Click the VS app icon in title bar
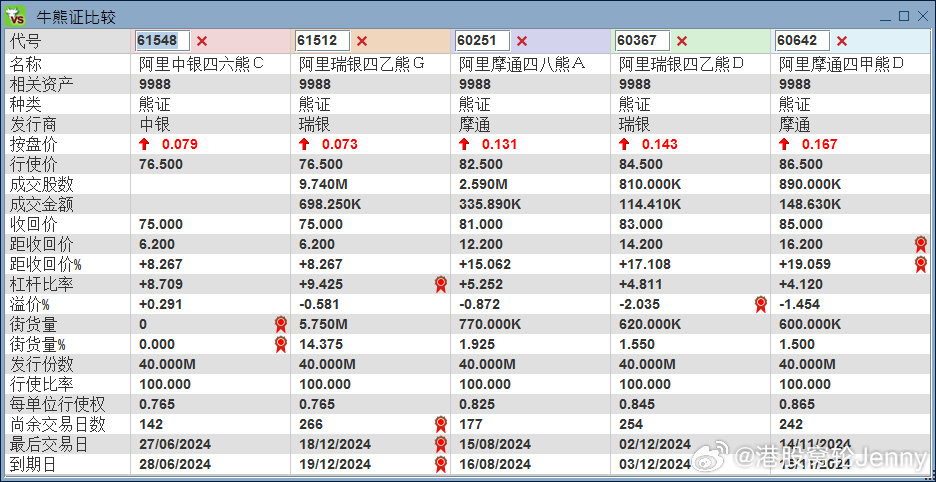The width and height of the screenshot is (936, 482). pyautogui.click(x=16, y=16)
